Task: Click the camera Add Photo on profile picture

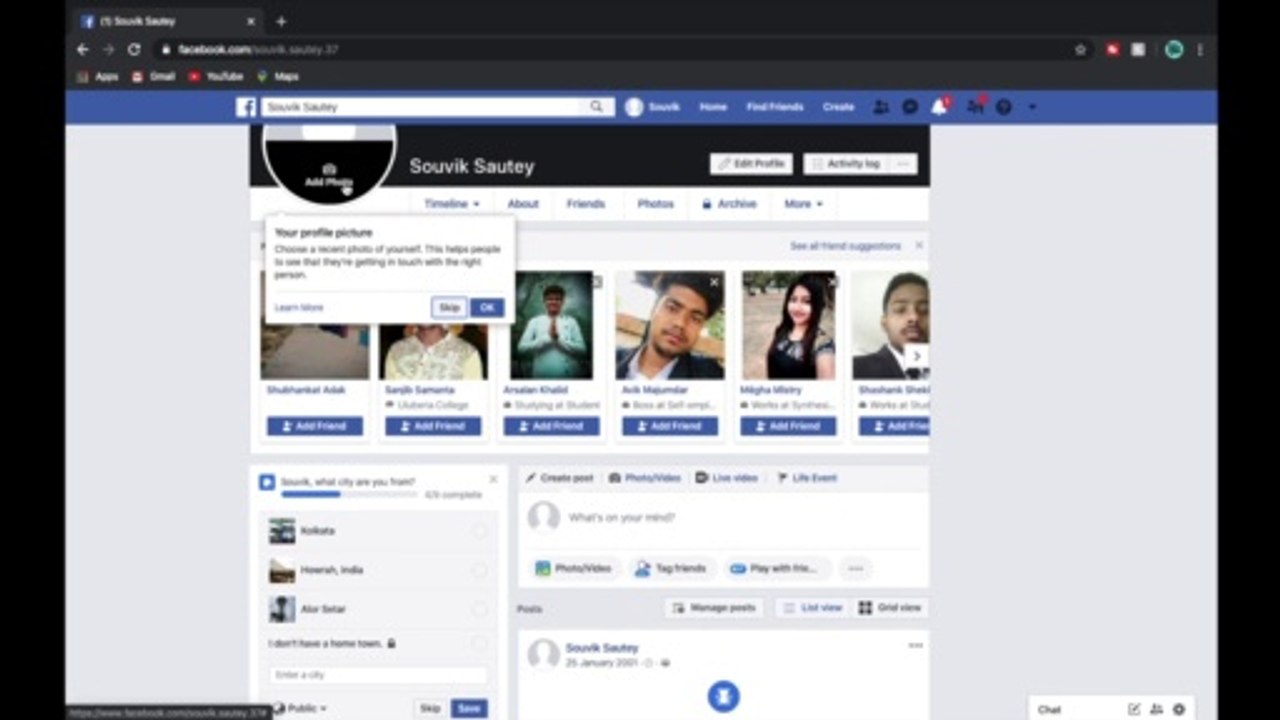Action: (x=329, y=176)
